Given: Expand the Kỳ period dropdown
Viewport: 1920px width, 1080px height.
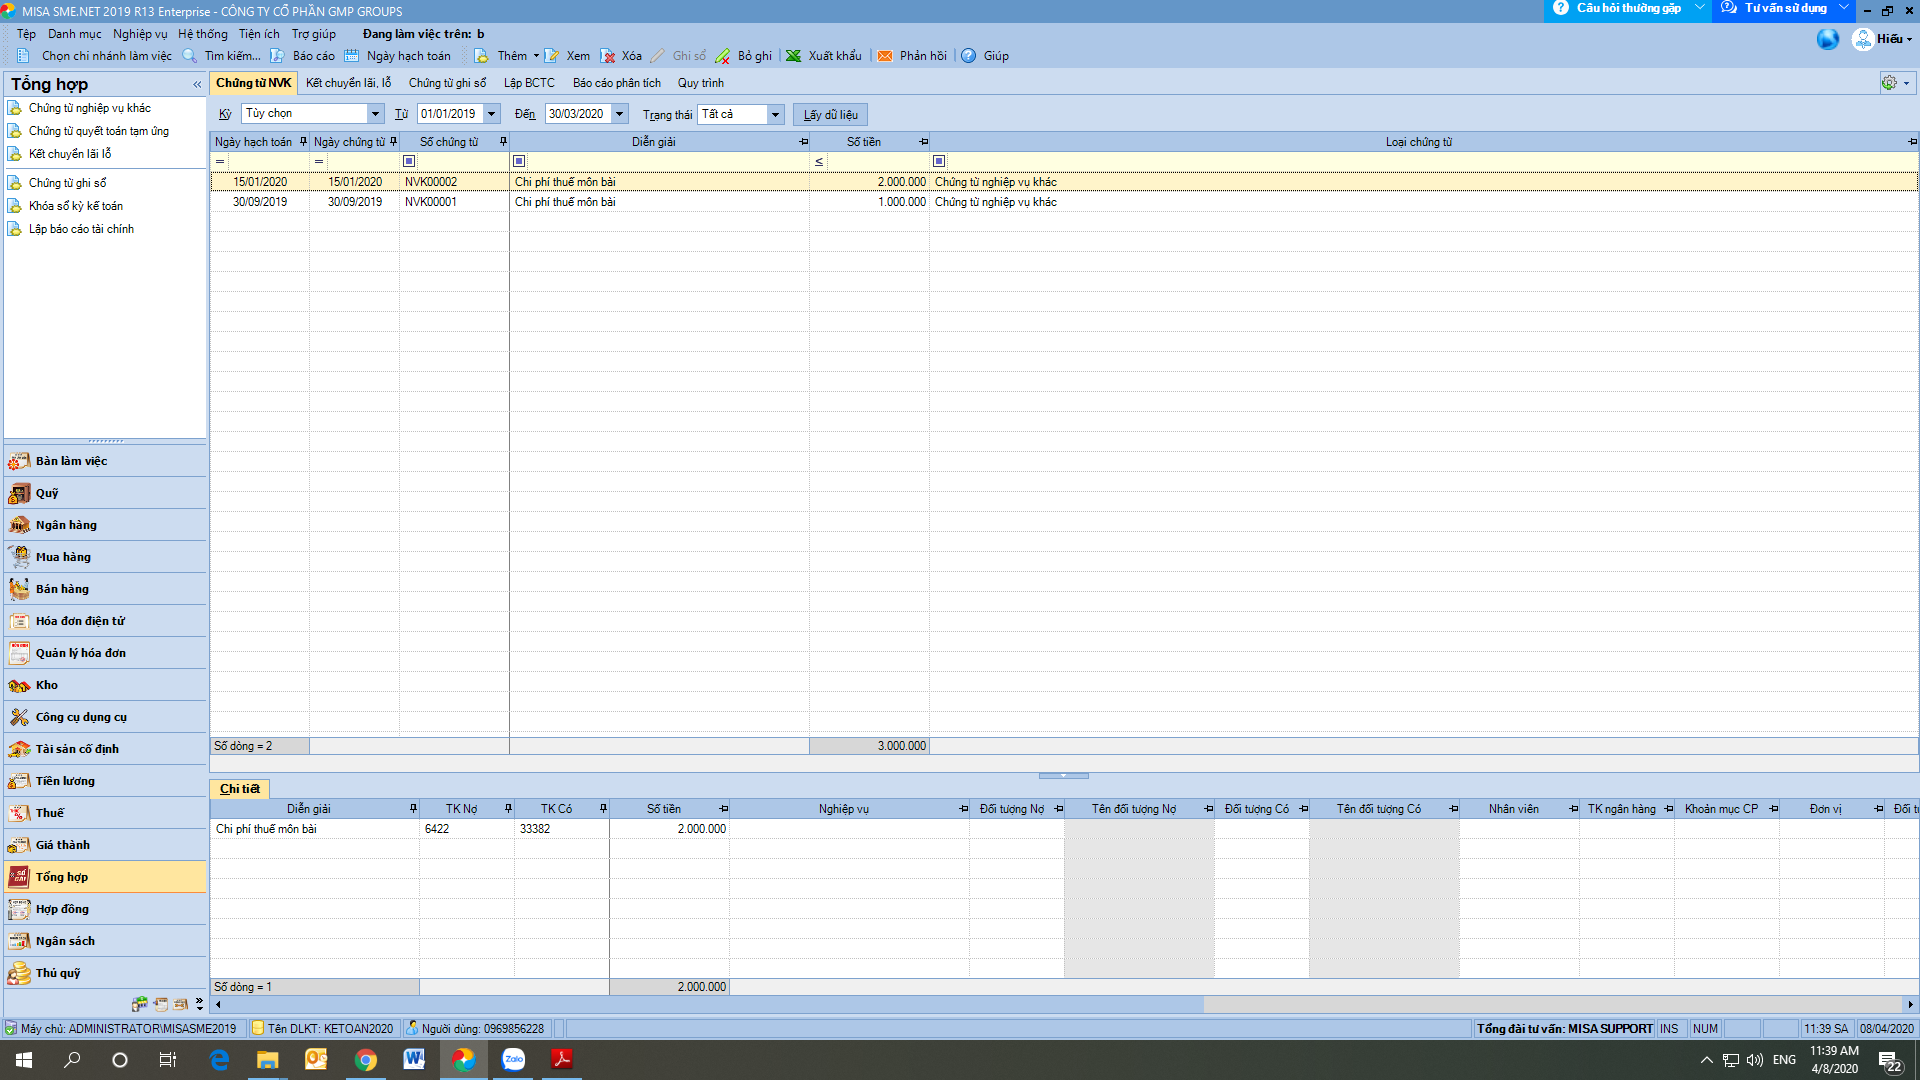Looking at the screenshot, I should coord(375,114).
